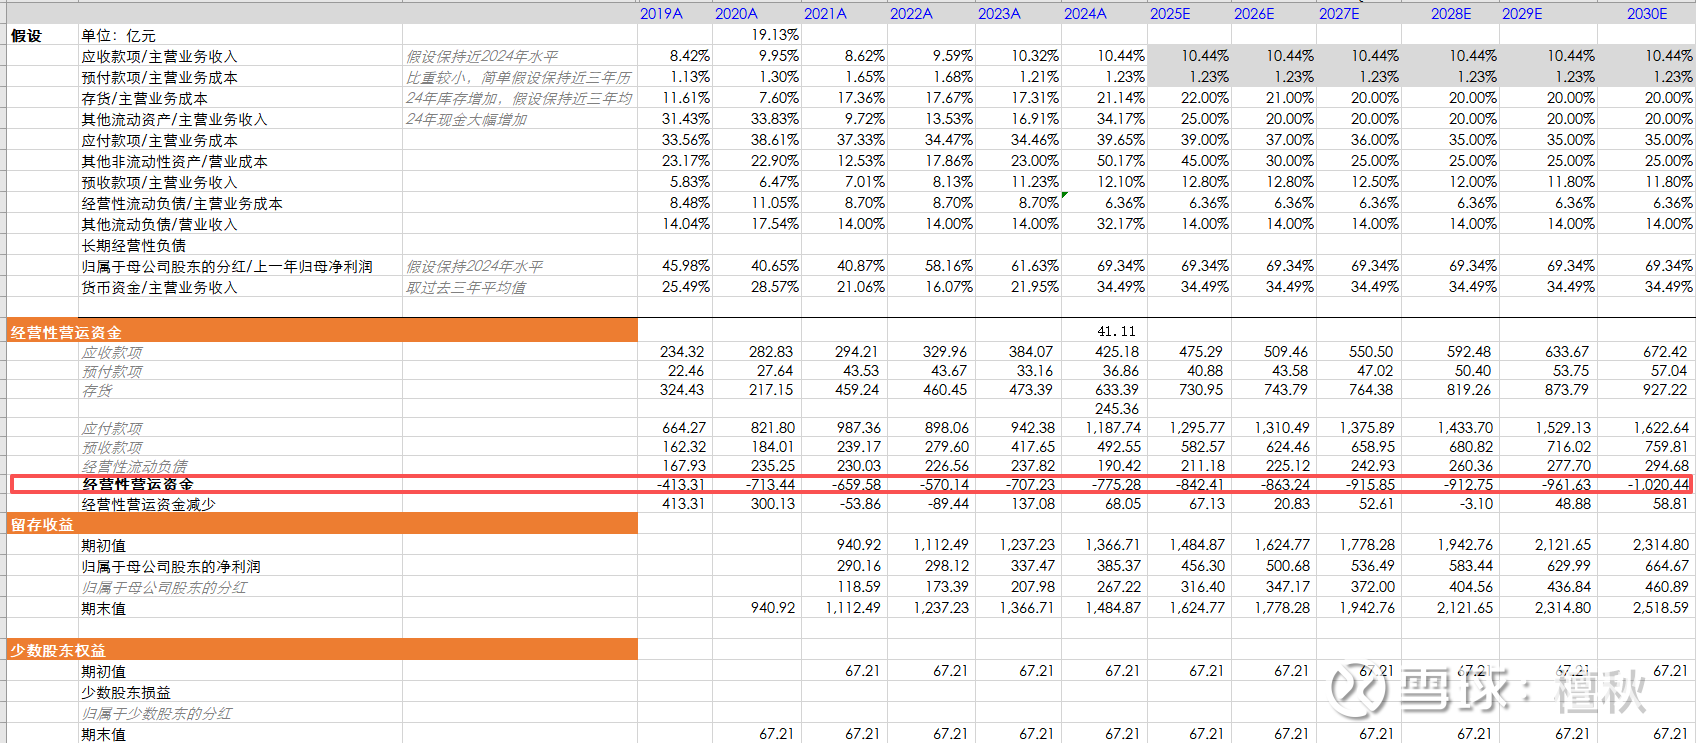Click the 经营性流动负债/主营业务成本 row label
This screenshot has width=1696, height=743.
point(182,204)
